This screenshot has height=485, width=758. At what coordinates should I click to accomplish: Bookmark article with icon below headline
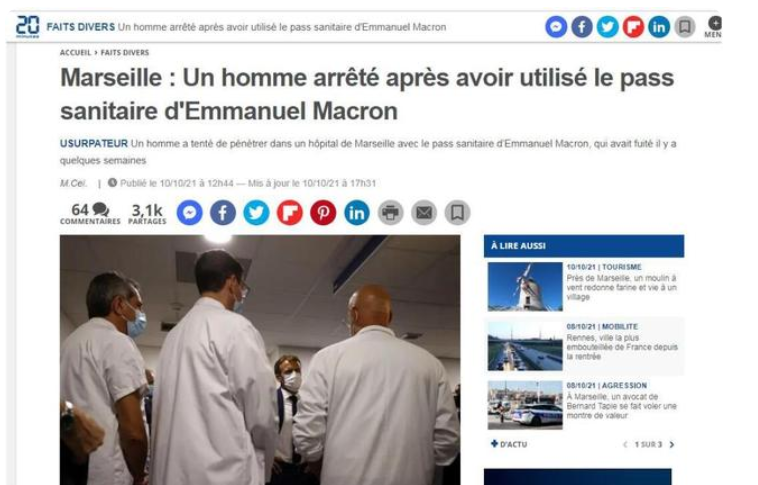pyautogui.click(x=457, y=213)
